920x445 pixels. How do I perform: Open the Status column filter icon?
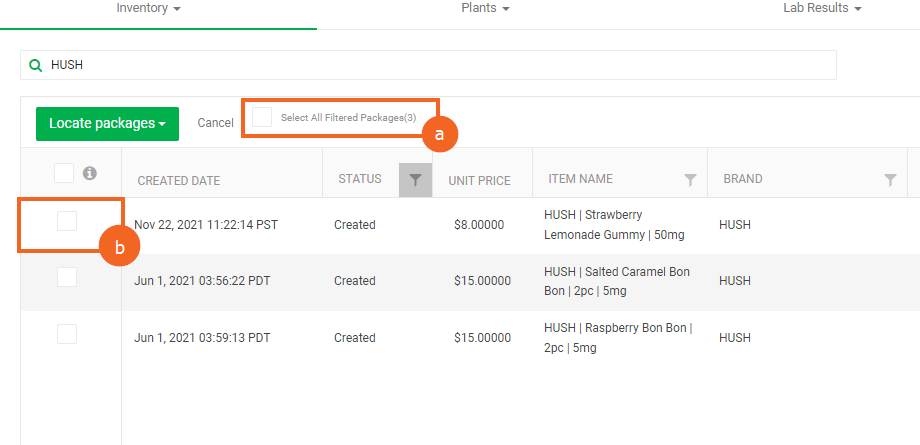pos(415,180)
